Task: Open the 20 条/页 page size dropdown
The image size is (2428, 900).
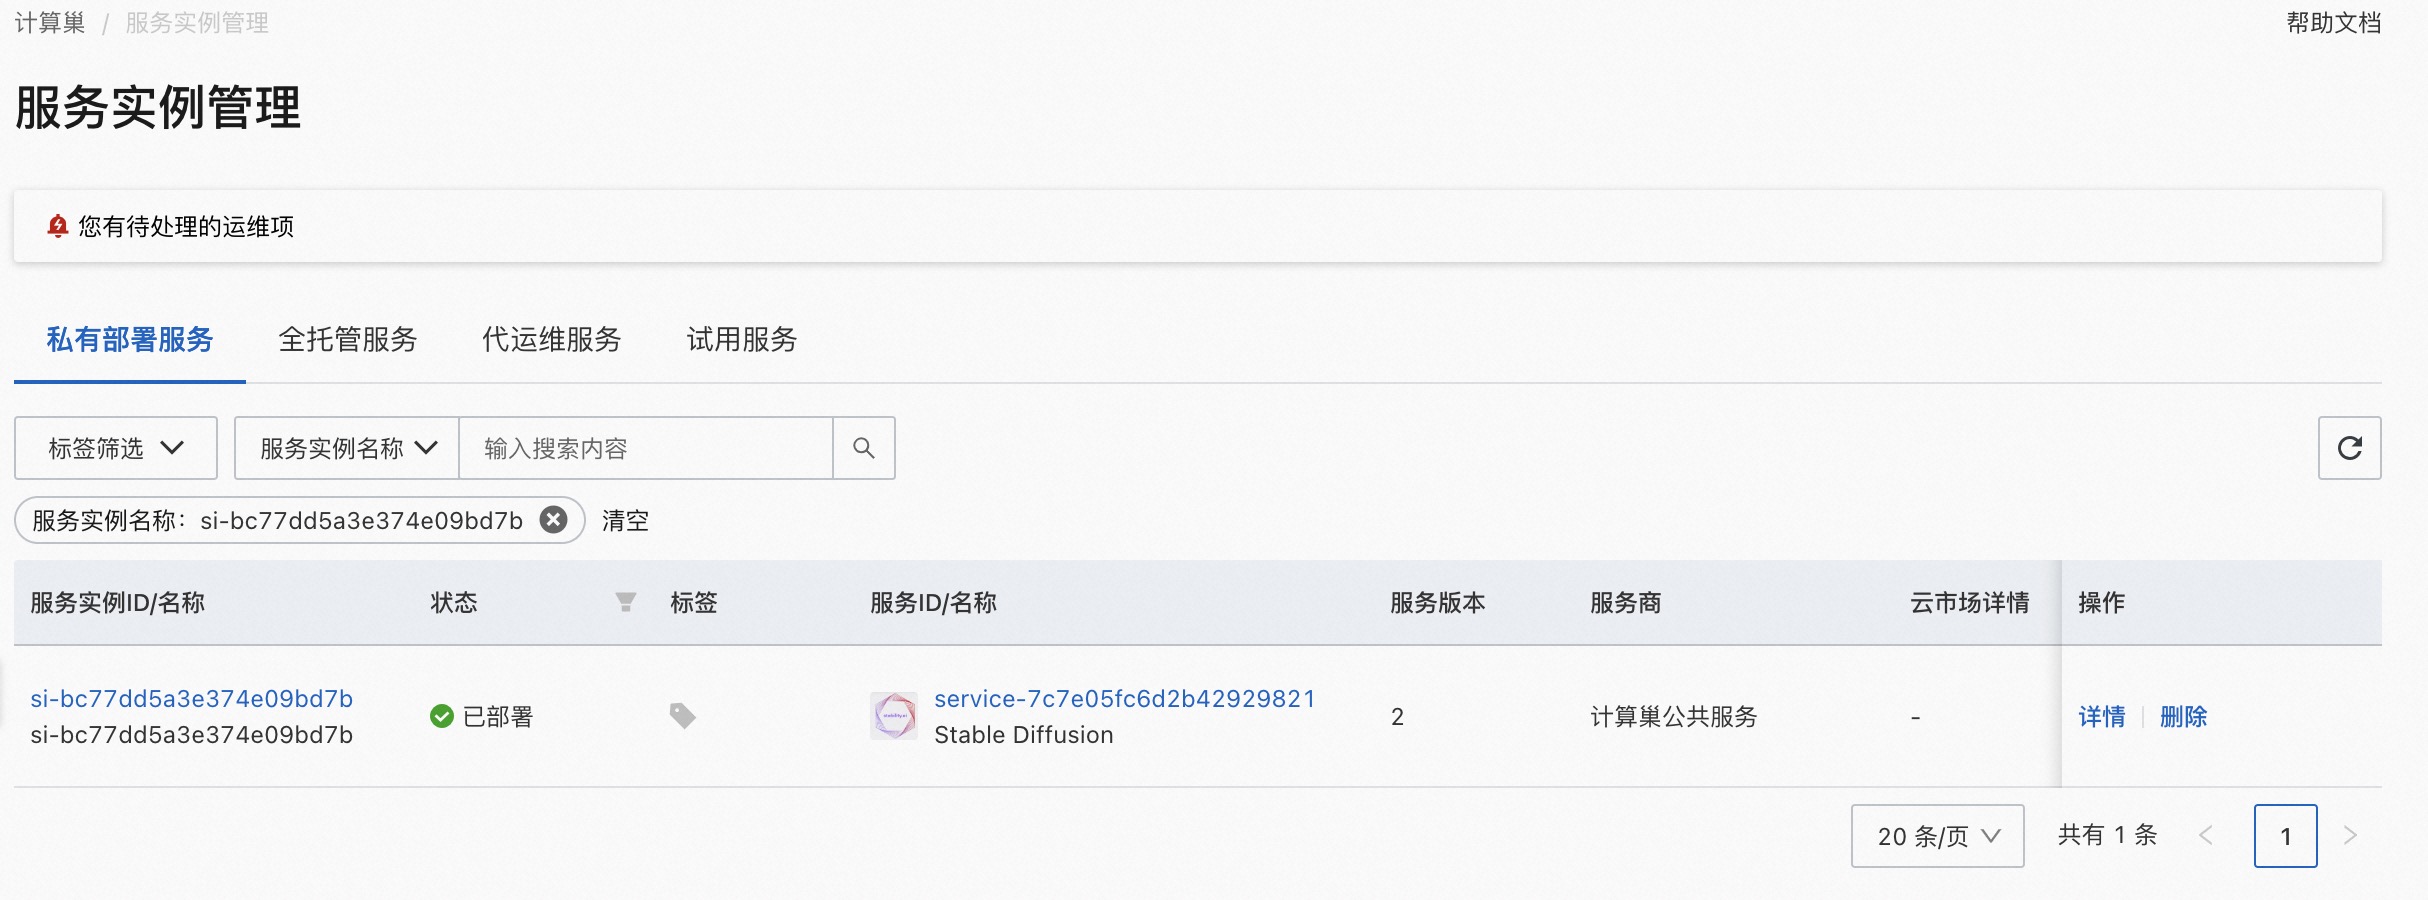Action: [1937, 836]
